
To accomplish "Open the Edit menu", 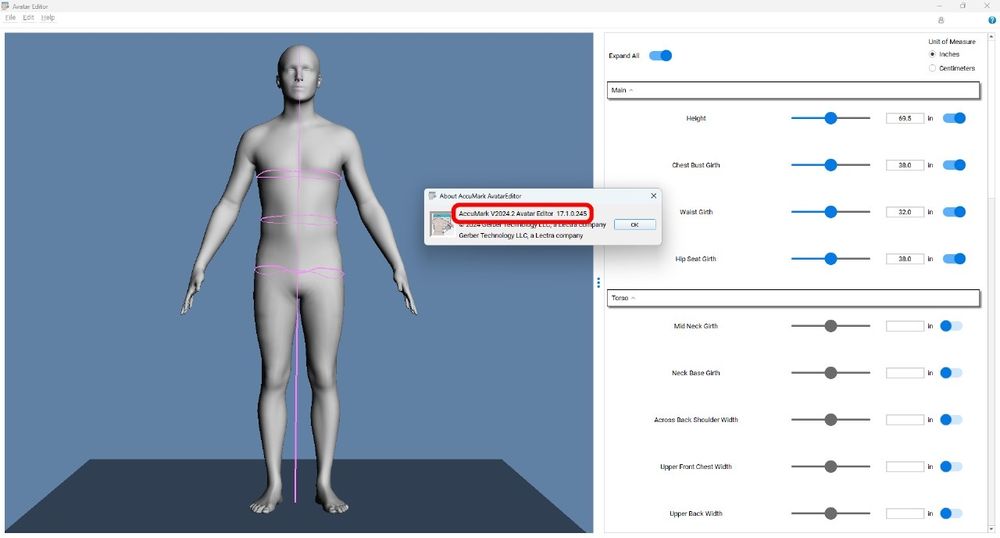I will coord(28,18).
